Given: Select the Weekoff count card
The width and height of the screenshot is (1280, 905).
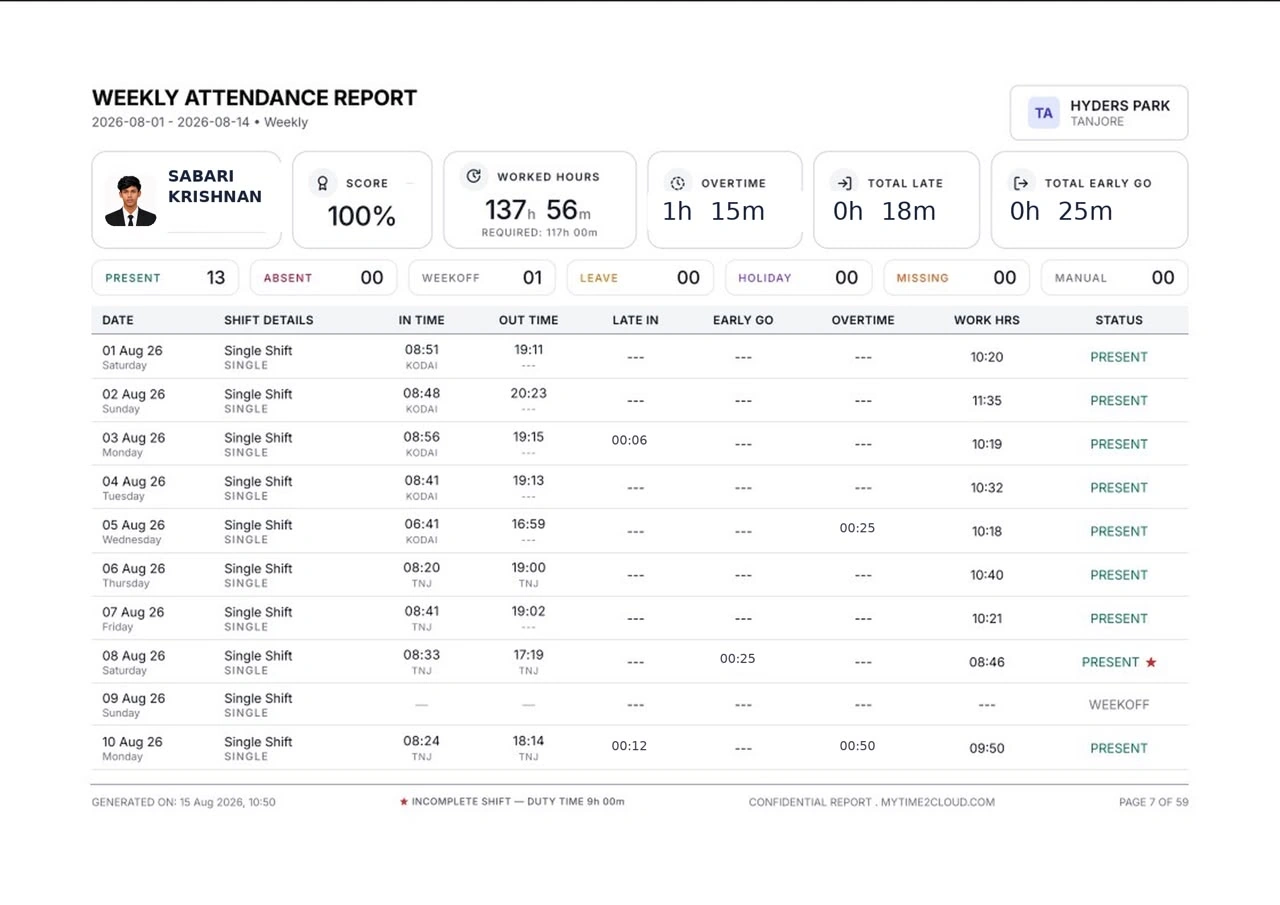Looking at the screenshot, I should [x=482, y=278].
